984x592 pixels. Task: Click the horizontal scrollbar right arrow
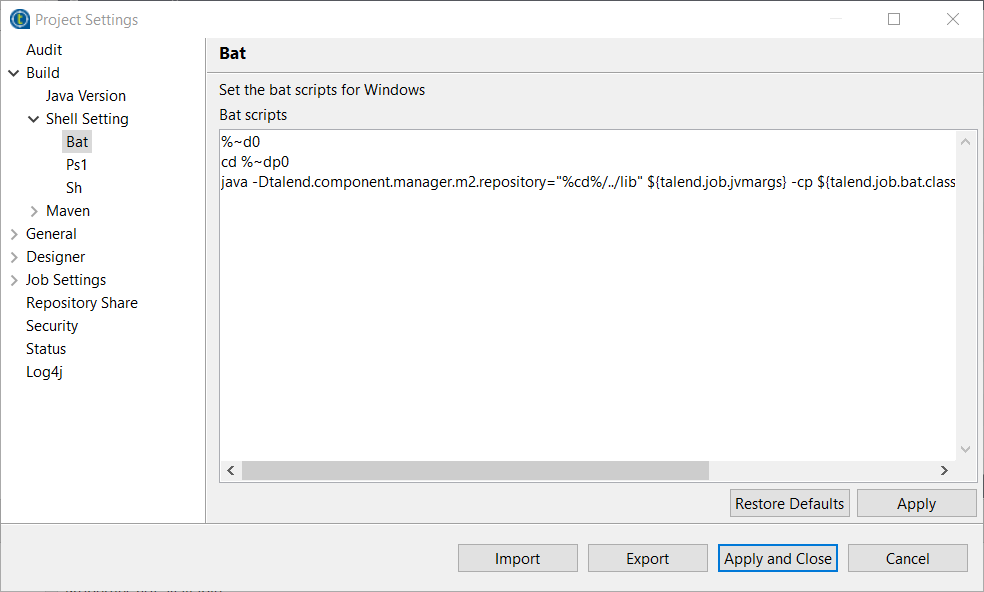tap(943, 470)
